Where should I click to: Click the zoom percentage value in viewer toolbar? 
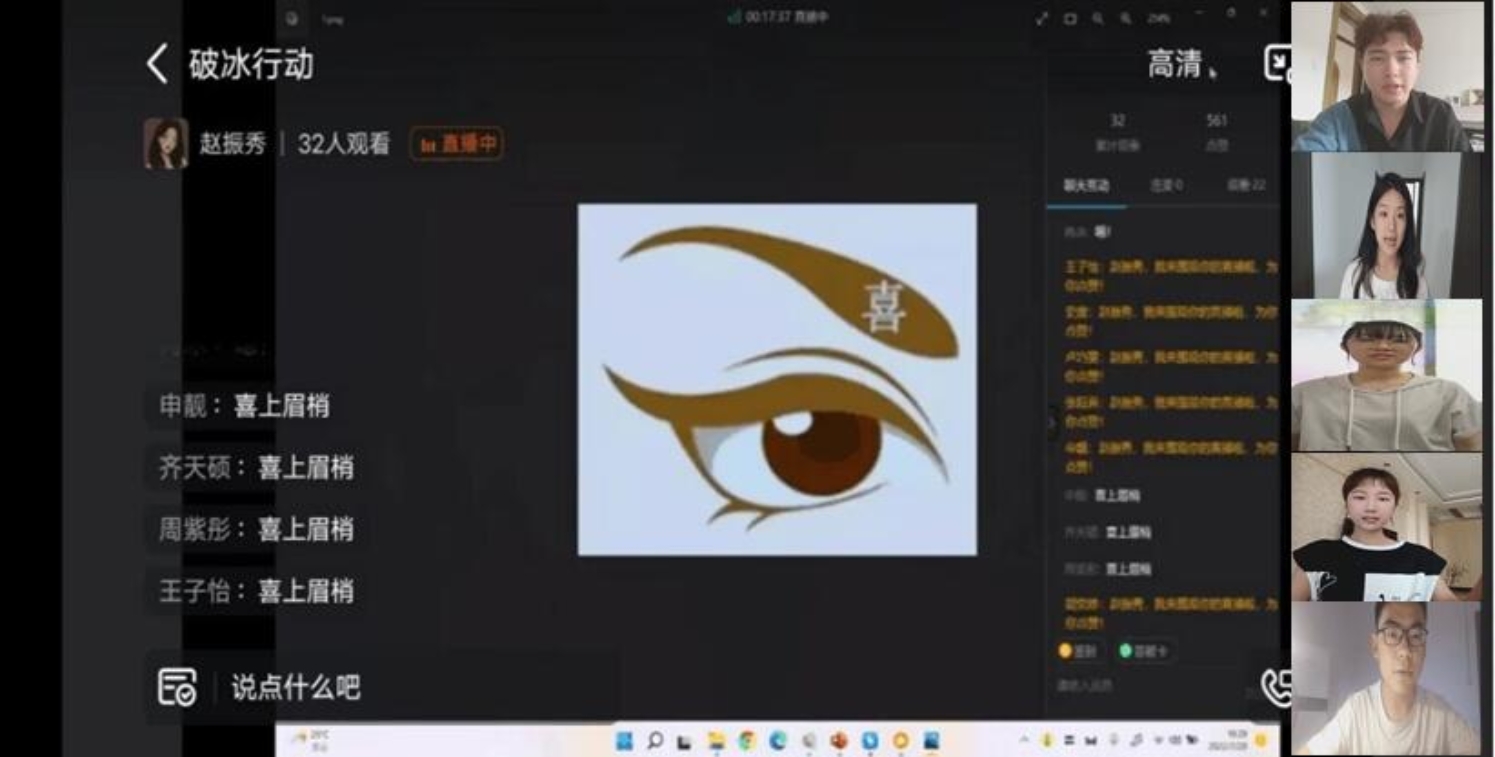[x=1158, y=18]
